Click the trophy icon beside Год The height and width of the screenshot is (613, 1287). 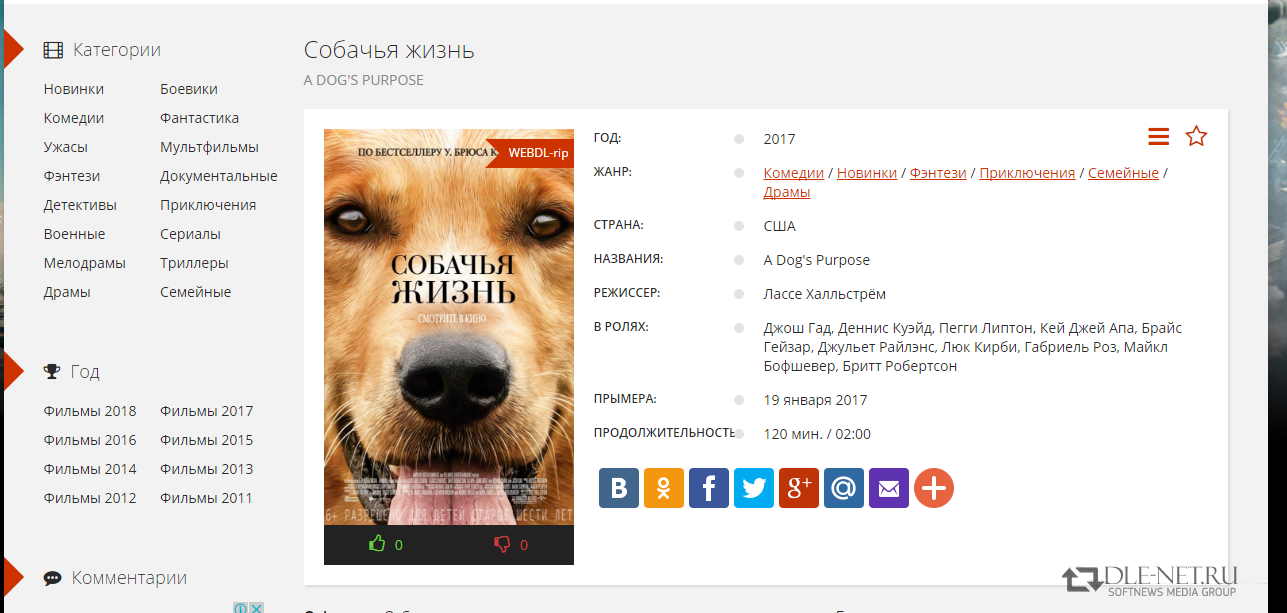[52, 372]
